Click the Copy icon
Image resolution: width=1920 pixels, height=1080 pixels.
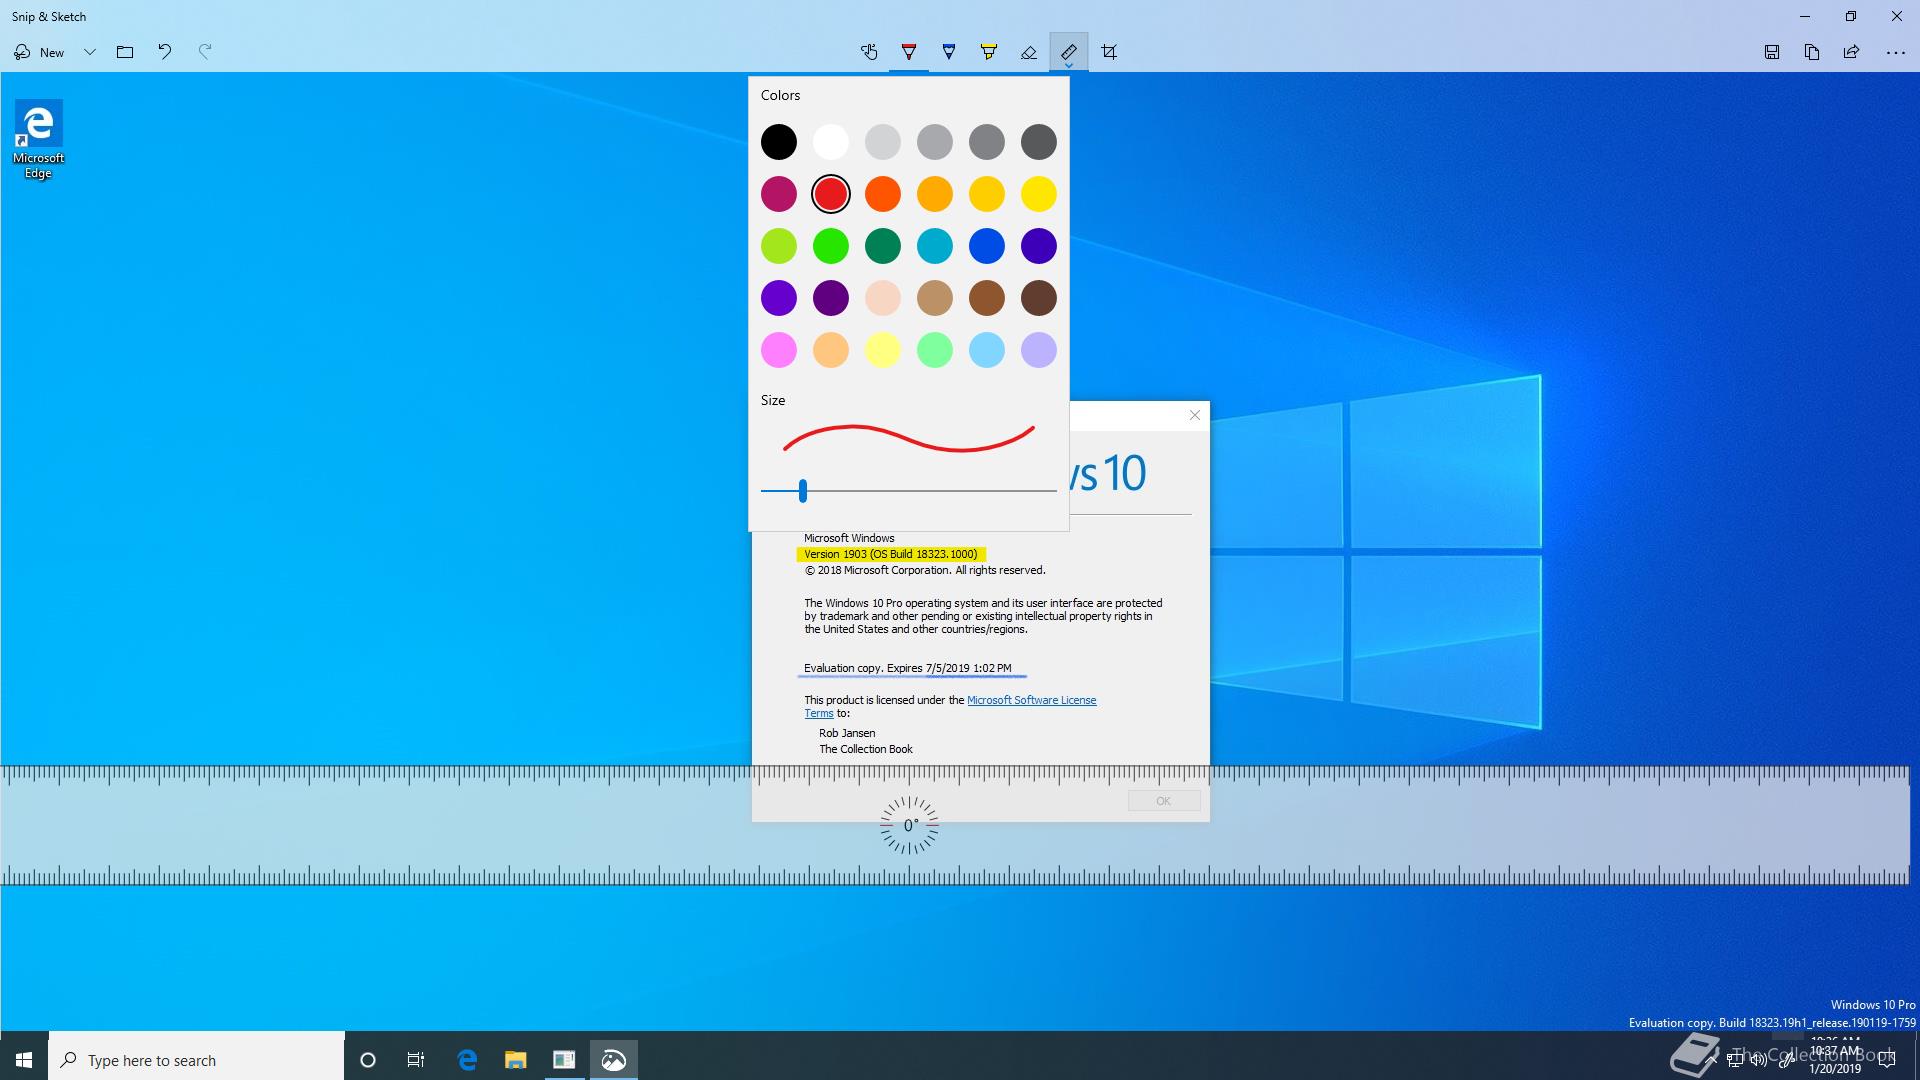point(1812,52)
